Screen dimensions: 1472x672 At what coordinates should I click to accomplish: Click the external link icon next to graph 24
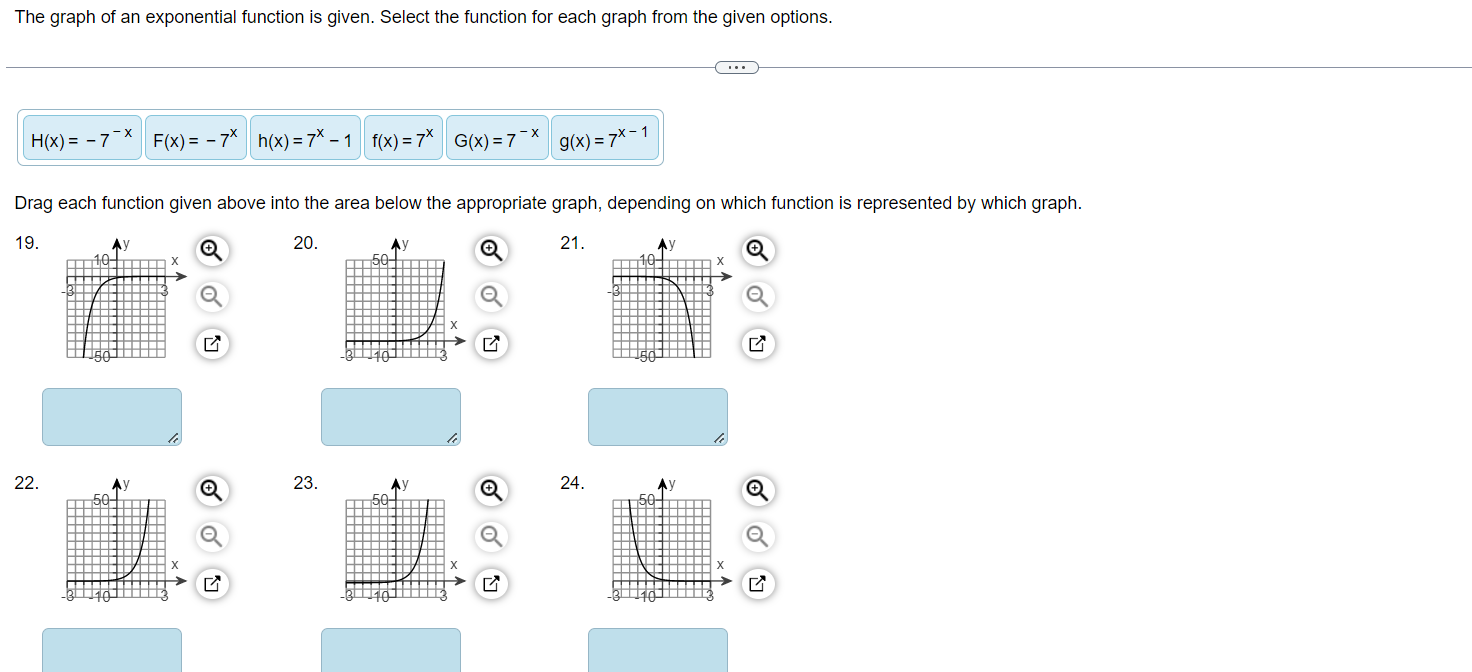(757, 584)
